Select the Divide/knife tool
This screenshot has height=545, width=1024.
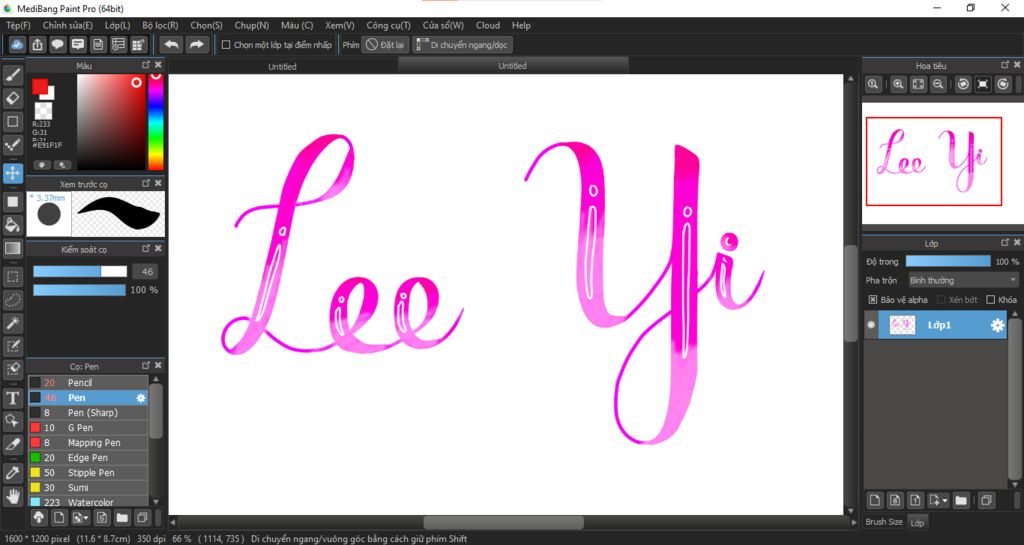pos(12,444)
